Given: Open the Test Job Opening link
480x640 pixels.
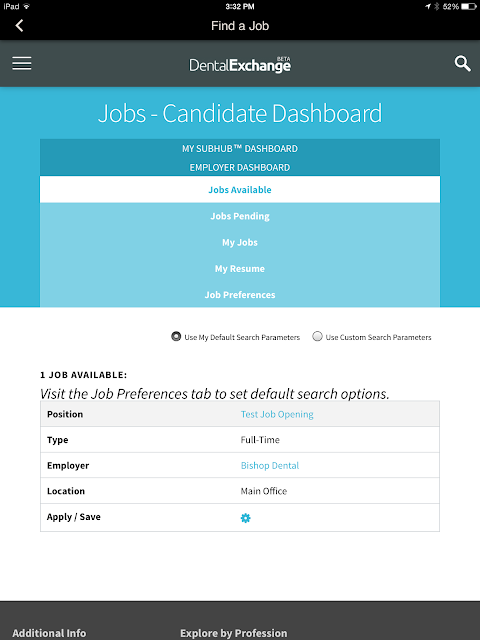Looking at the screenshot, I should click(277, 414).
